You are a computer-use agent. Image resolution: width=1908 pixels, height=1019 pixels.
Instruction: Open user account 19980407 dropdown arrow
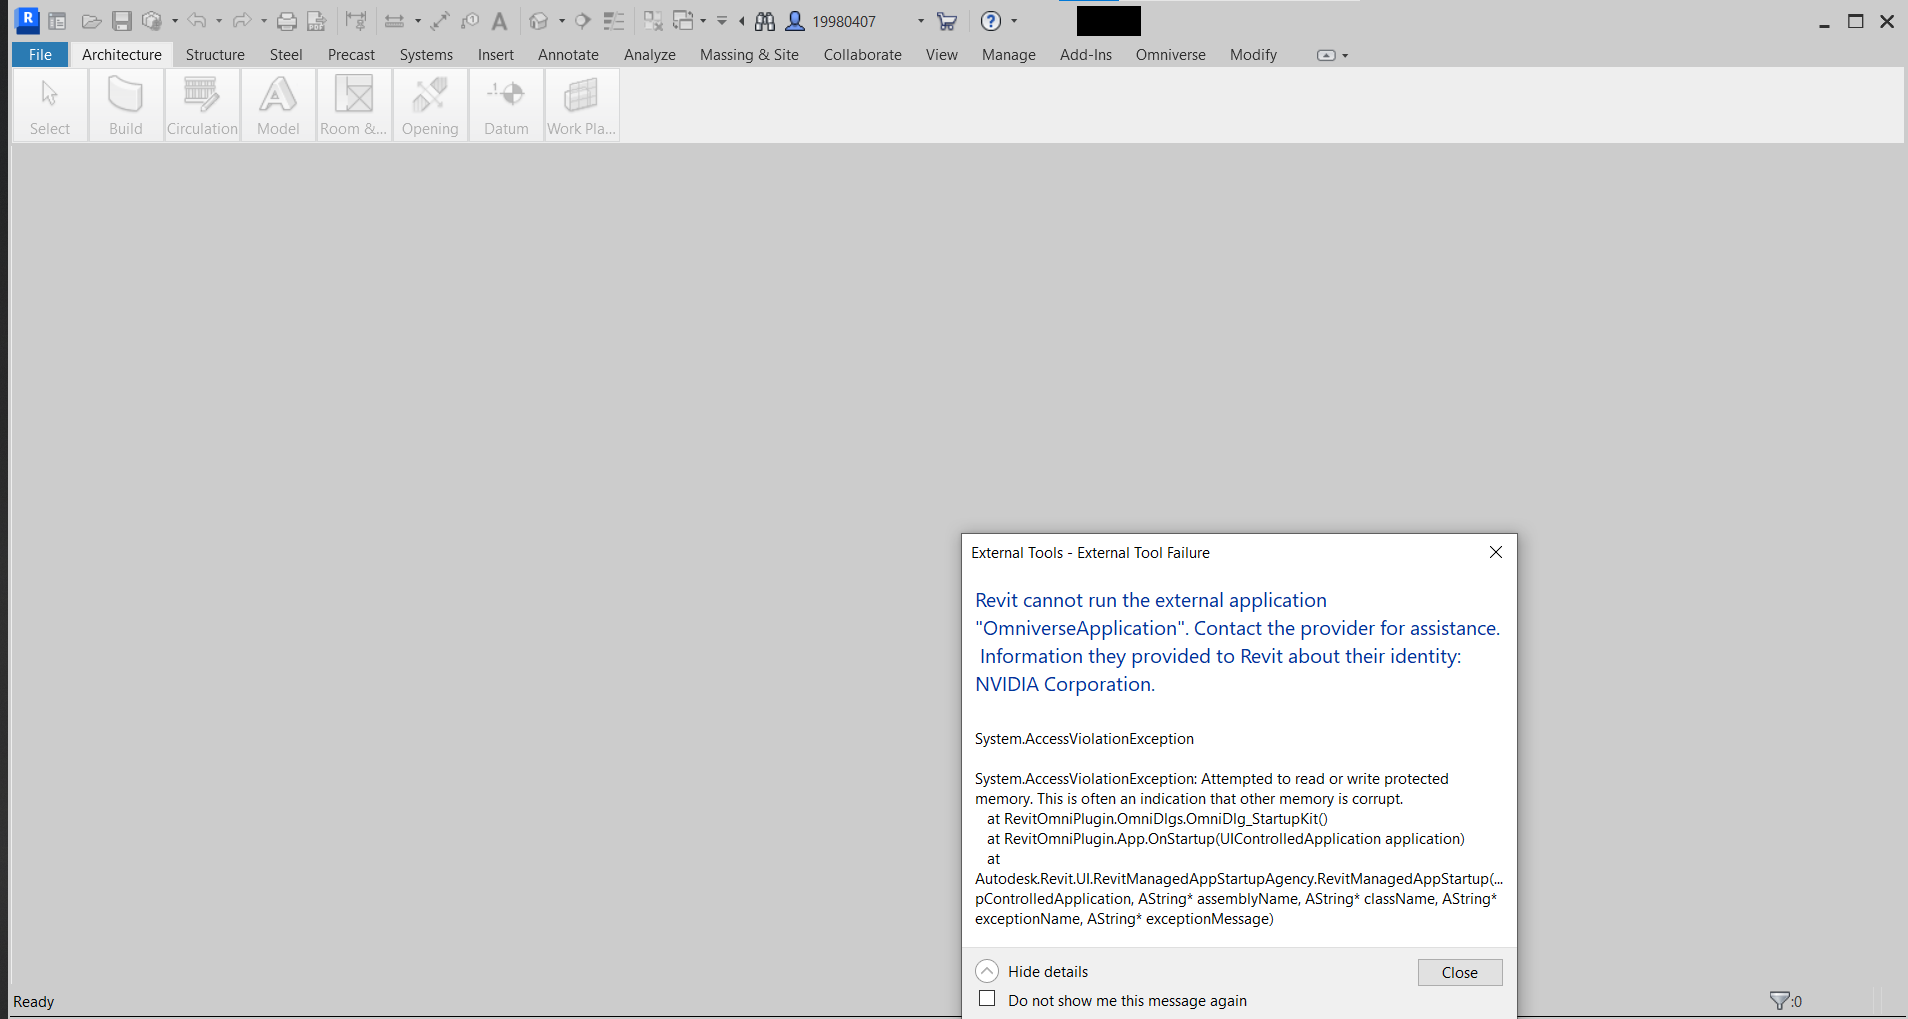coord(921,21)
